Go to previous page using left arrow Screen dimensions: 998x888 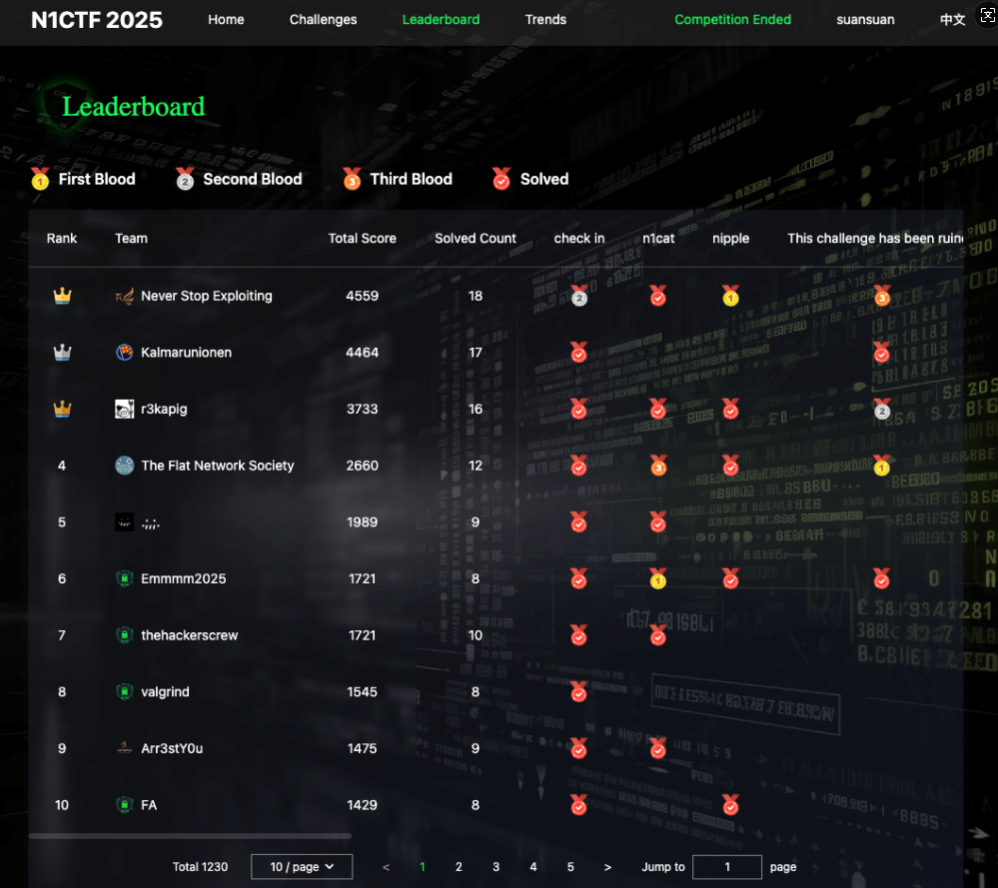click(x=386, y=867)
